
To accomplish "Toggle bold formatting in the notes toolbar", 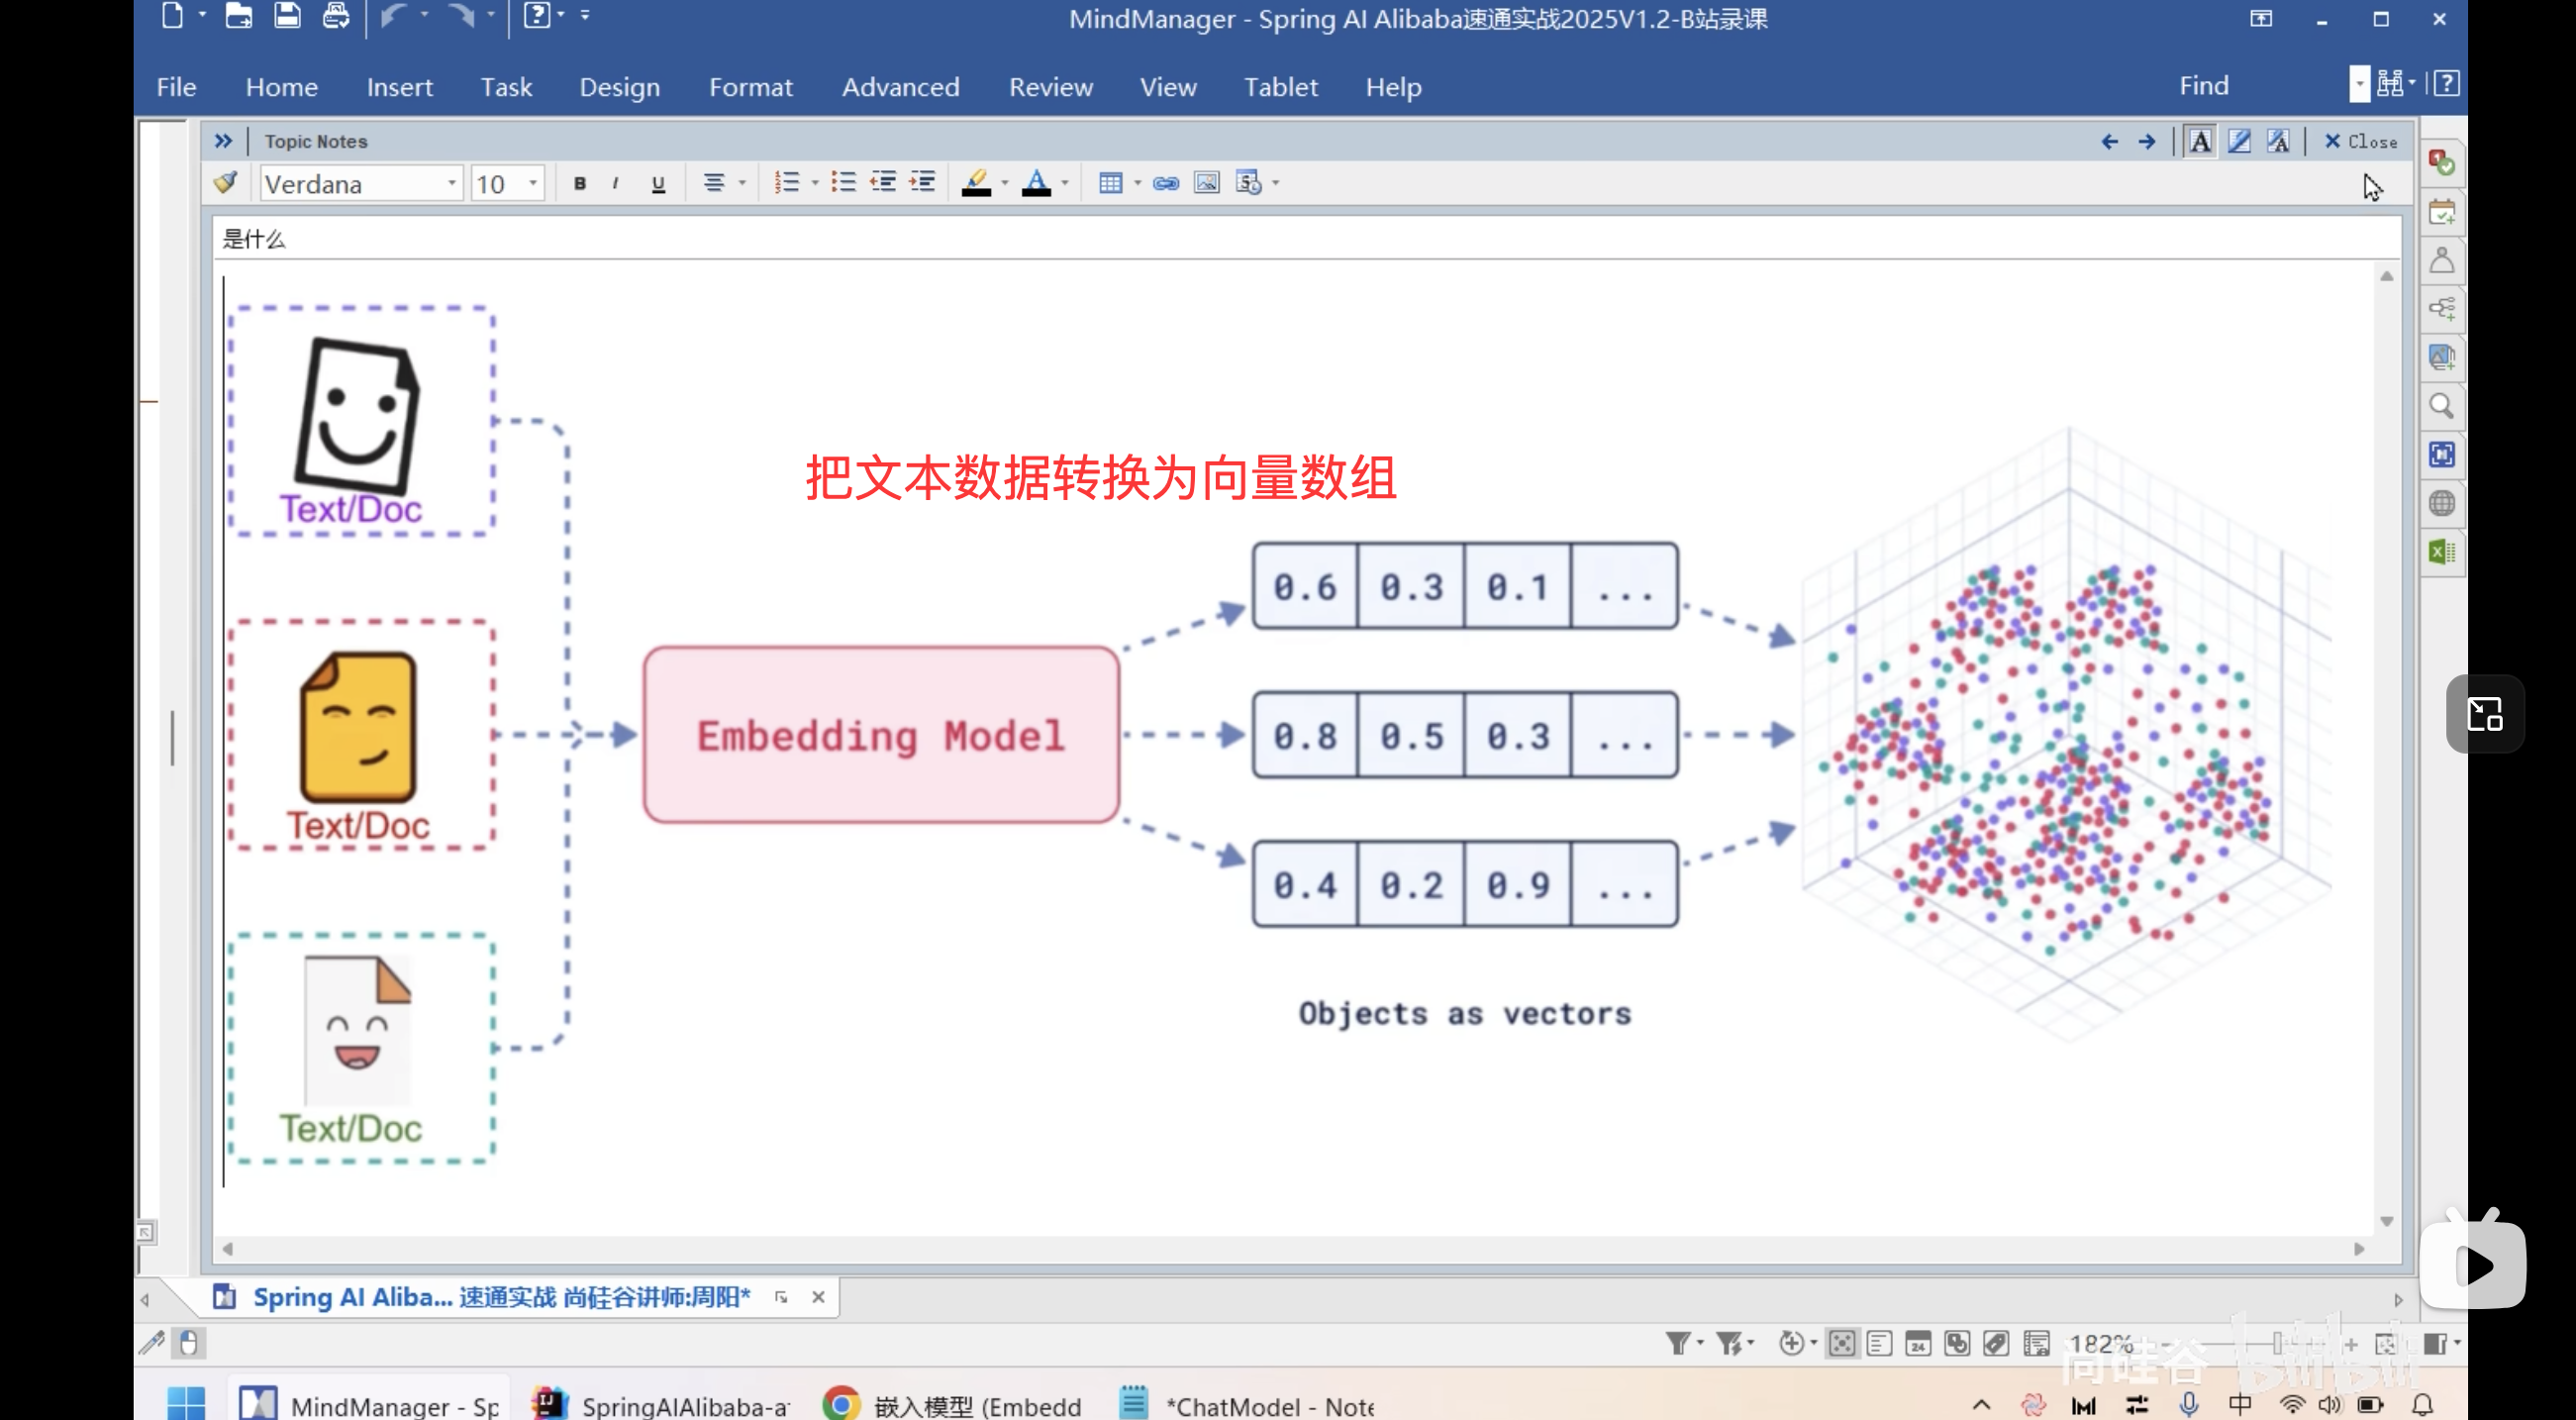I will pos(578,182).
